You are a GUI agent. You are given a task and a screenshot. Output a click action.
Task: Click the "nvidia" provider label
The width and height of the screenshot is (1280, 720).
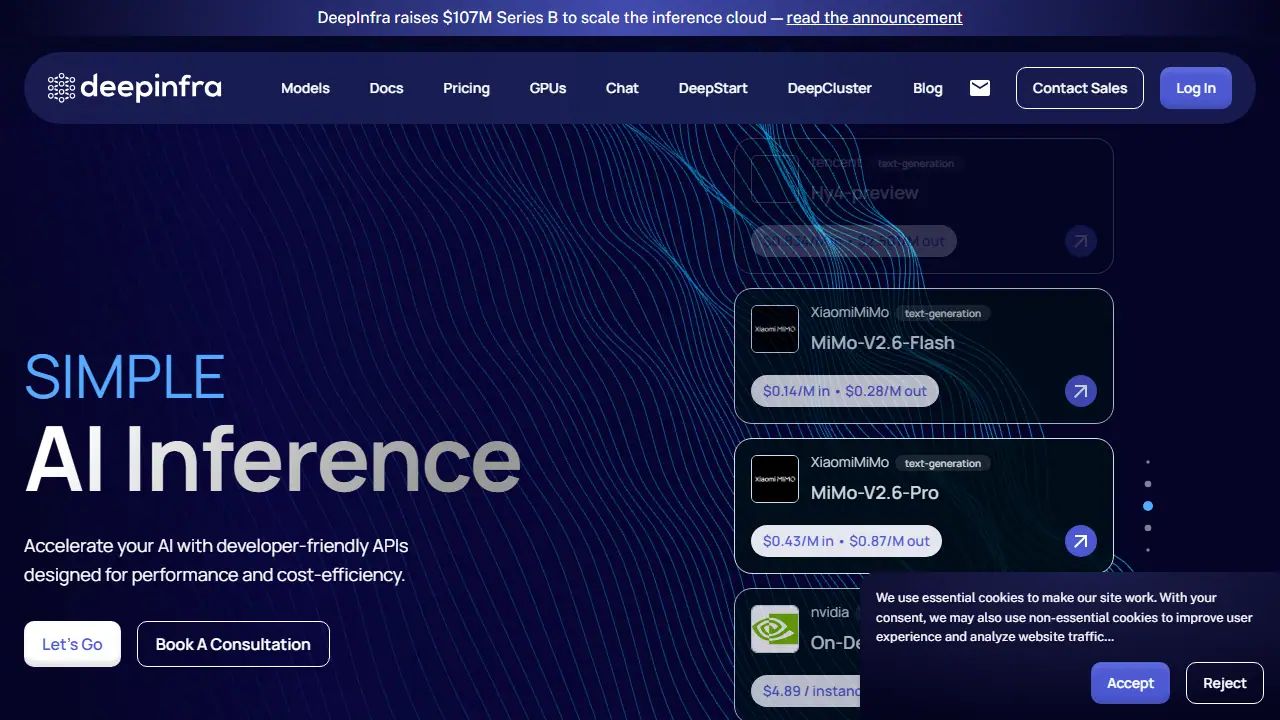tap(830, 612)
